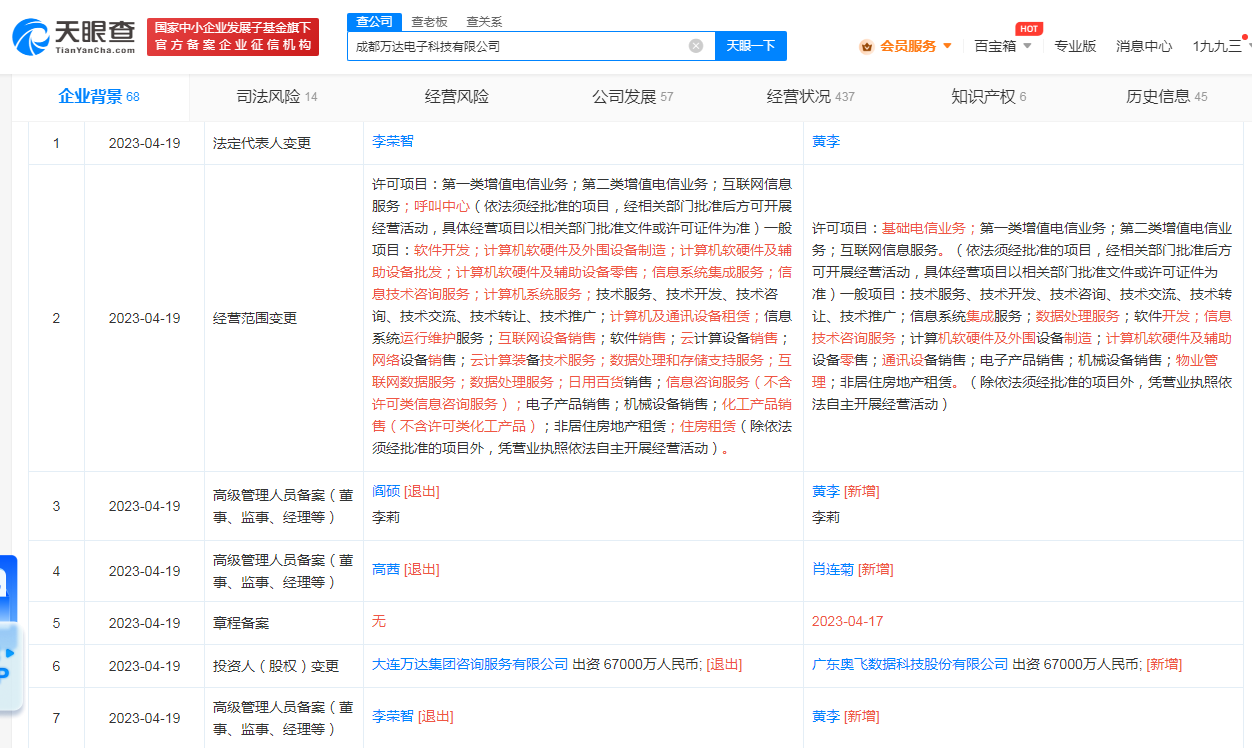Image resolution: width=1252 pixels, height=748 pixels.
Task: Click the 投资人（股权）变更 cell text
Action: click(x=276, y=666)
